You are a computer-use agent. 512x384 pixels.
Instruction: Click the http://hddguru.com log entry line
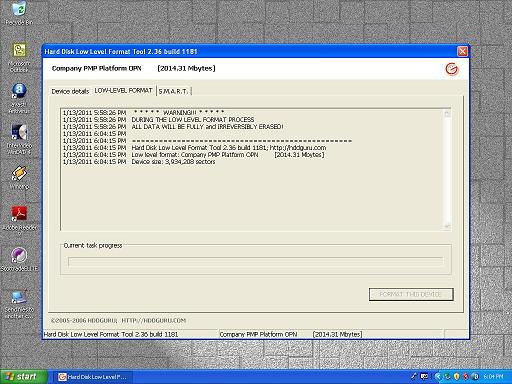(194, 148)
